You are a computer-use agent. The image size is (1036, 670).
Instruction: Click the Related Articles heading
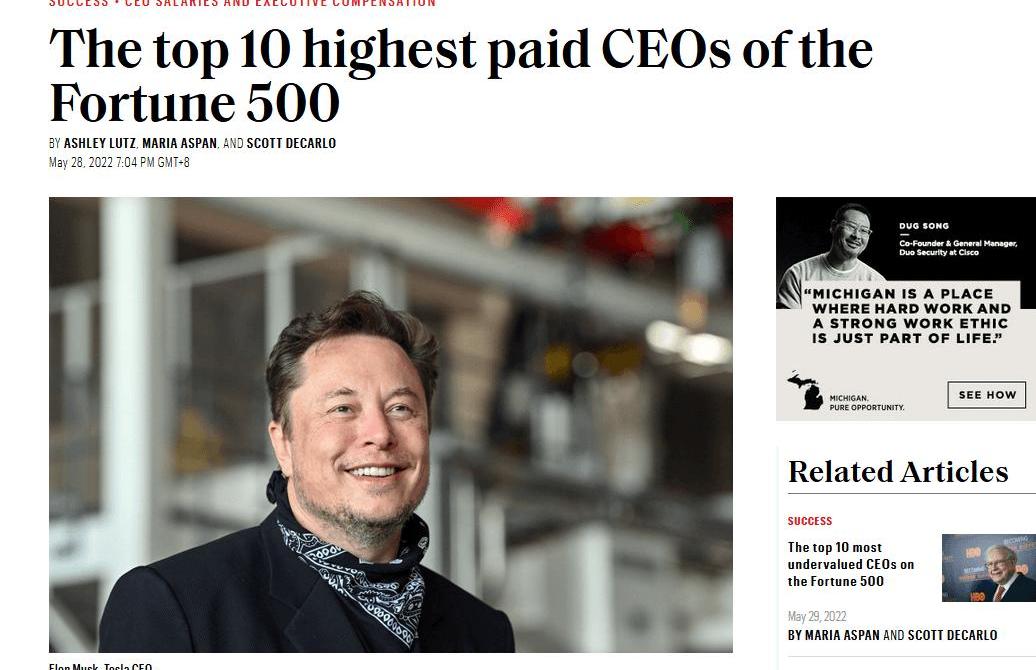tap(898, 472)
